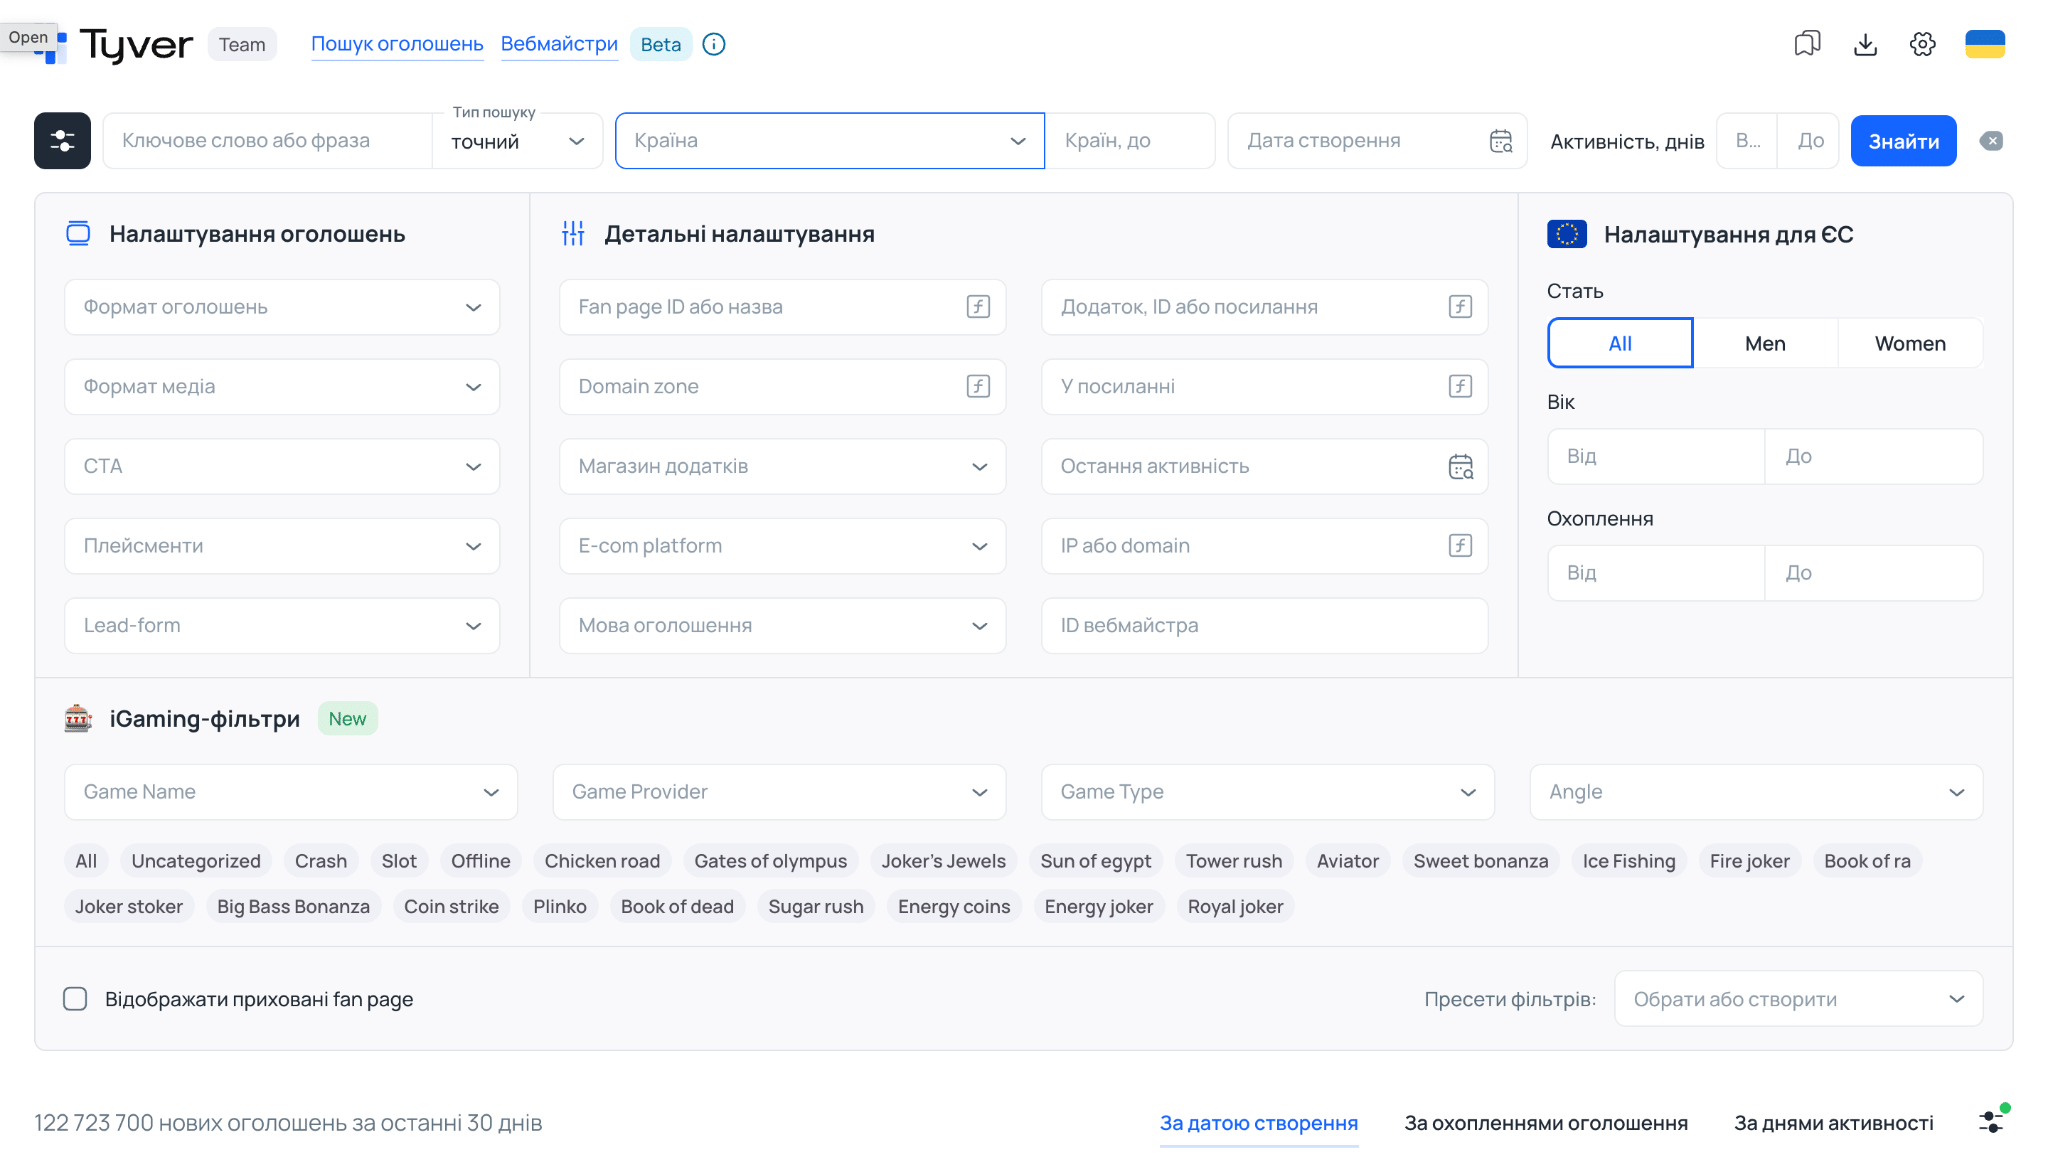Switch to the Пошук оголошень tab
Image resolution: width=2048 pixels, height=1158 pixels.
pyautogui.click(x=397, y=44)
